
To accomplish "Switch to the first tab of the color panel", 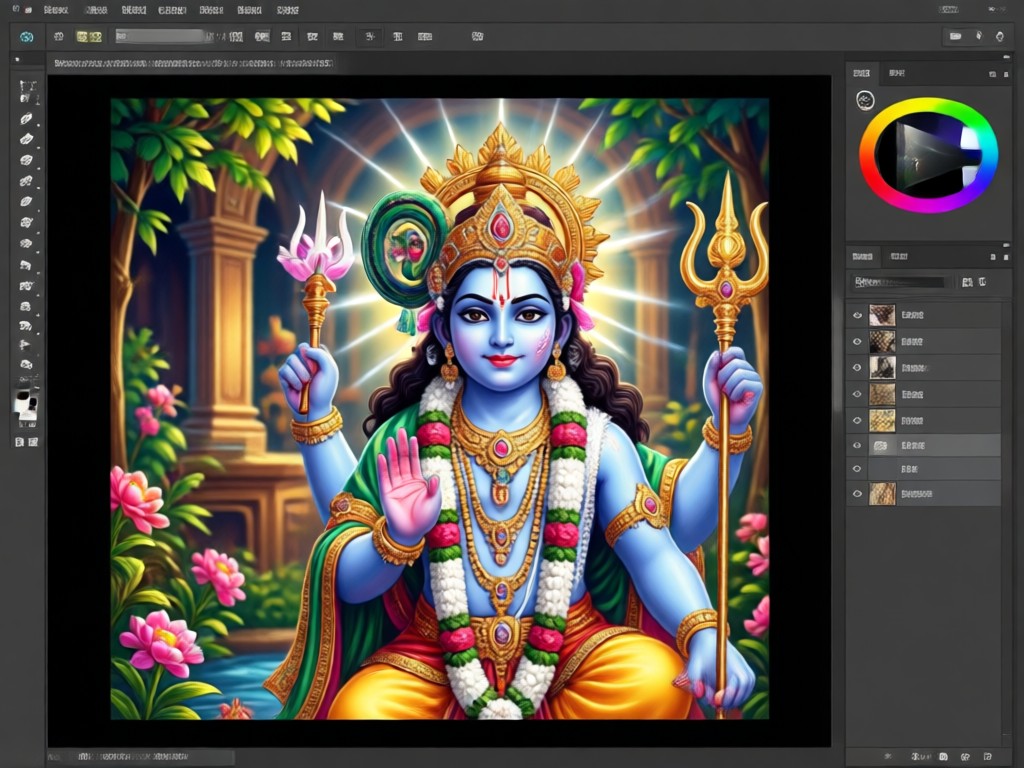I will 862,74.
